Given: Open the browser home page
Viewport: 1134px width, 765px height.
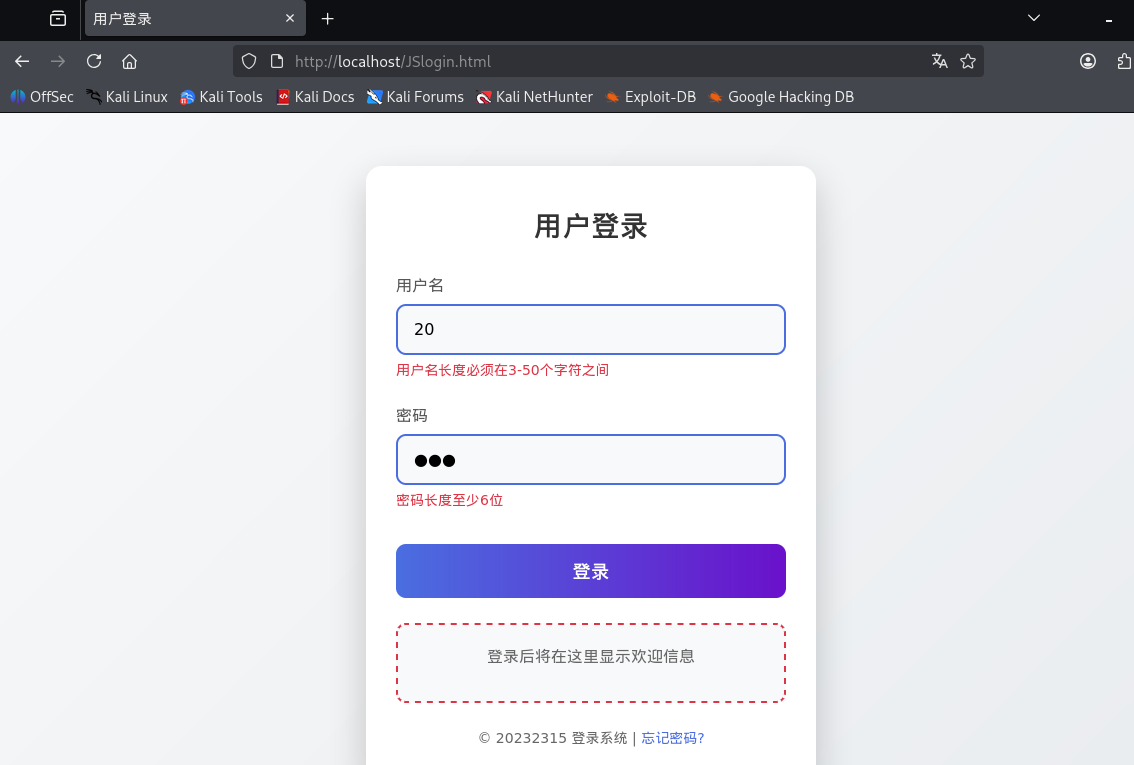Looking at the screenshot, I should click(129, 61).
